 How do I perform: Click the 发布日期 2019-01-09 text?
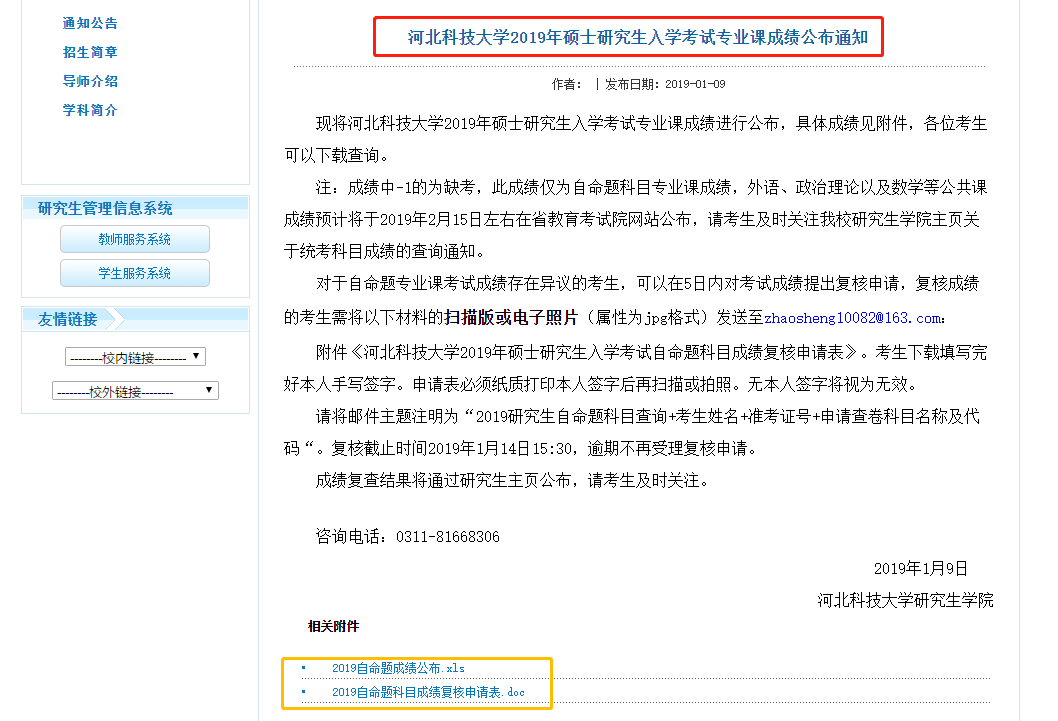(x=665, y=84)
